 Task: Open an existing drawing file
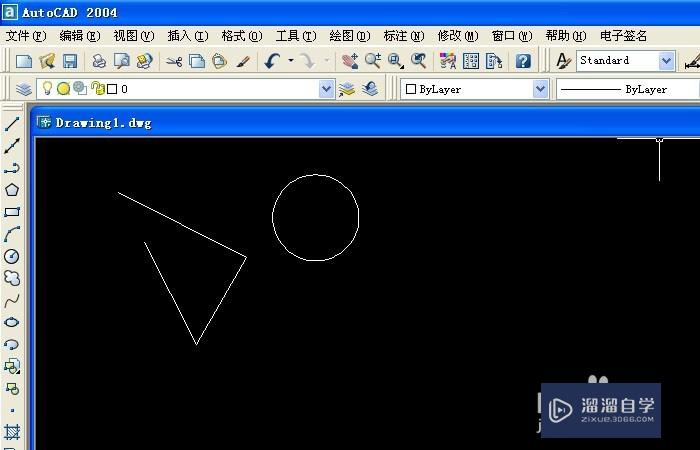coord(47,61)
